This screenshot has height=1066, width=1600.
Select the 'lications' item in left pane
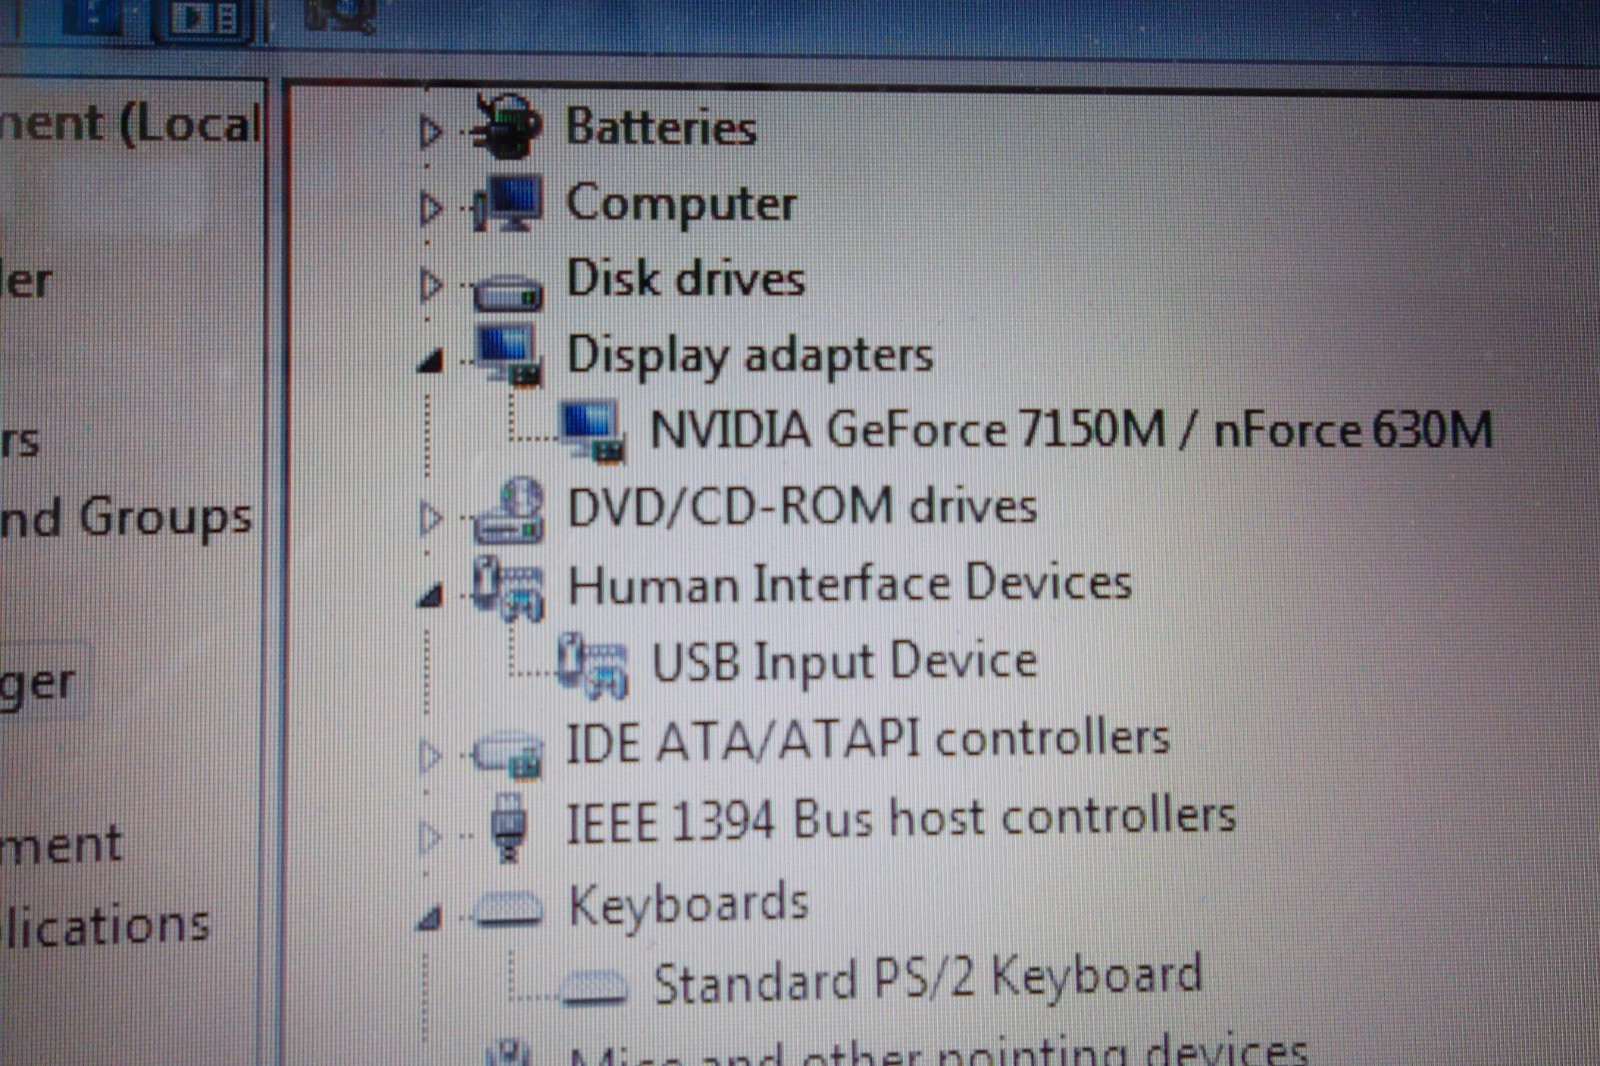[105, 925]
